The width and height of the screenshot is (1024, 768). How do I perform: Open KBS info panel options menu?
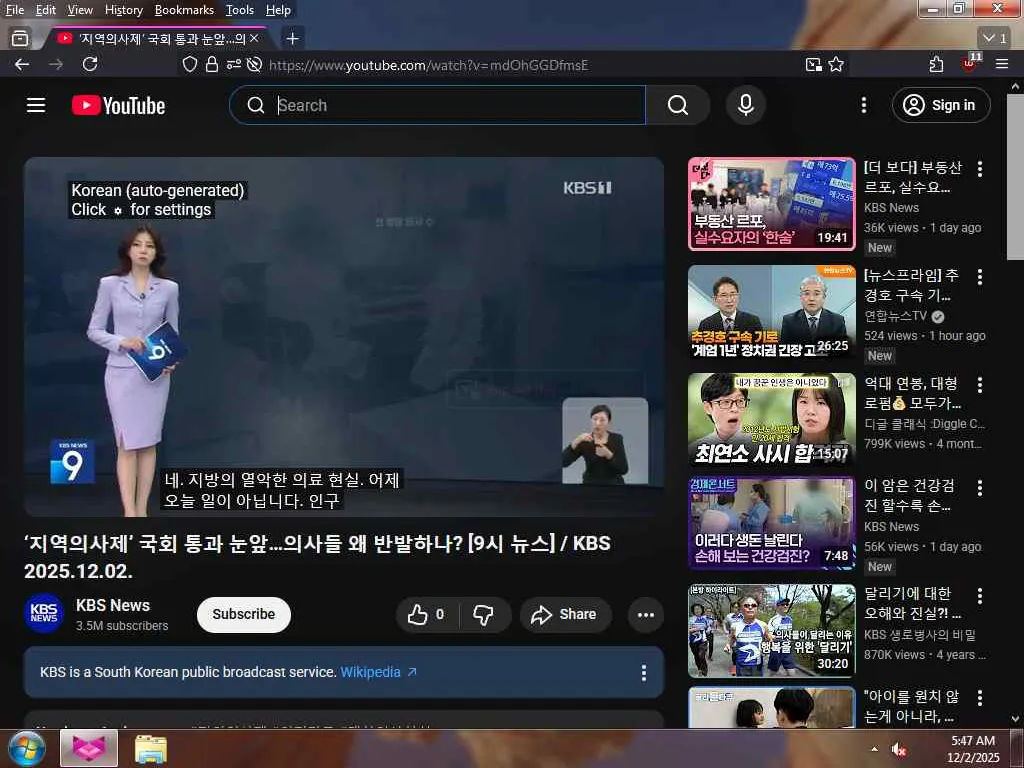644,673
